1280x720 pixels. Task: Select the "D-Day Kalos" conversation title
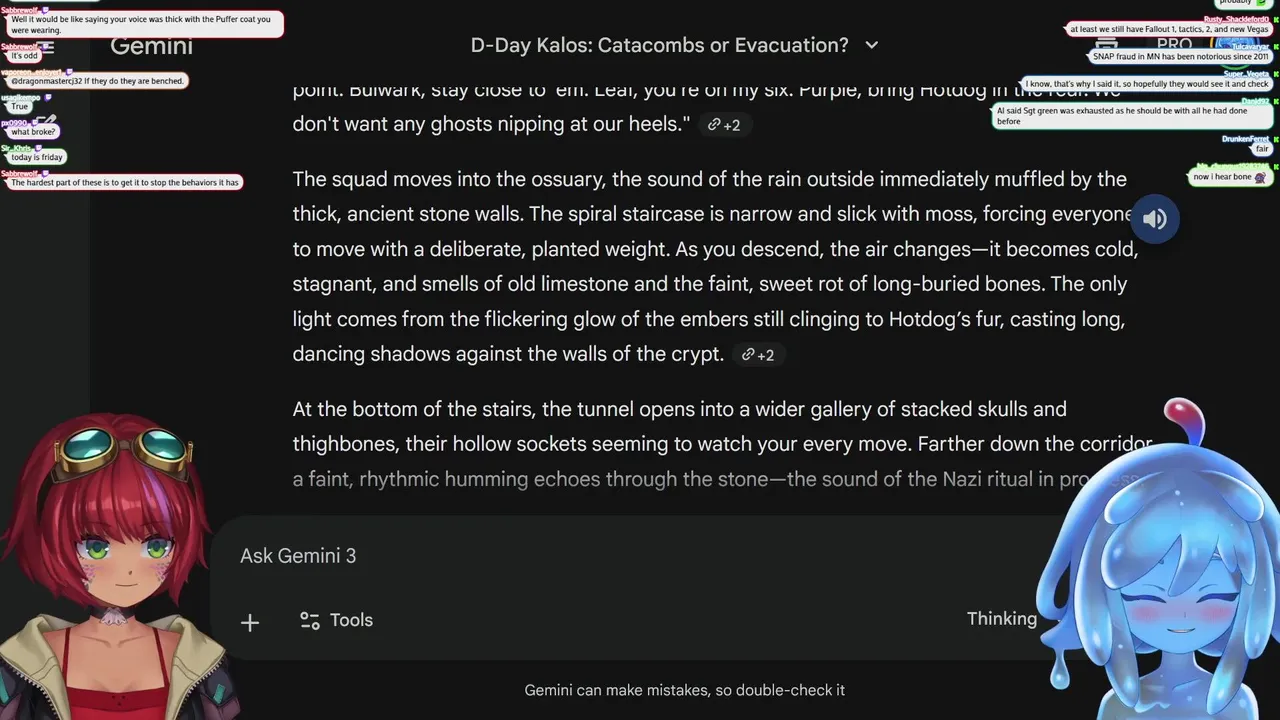(x=659, y=45)
